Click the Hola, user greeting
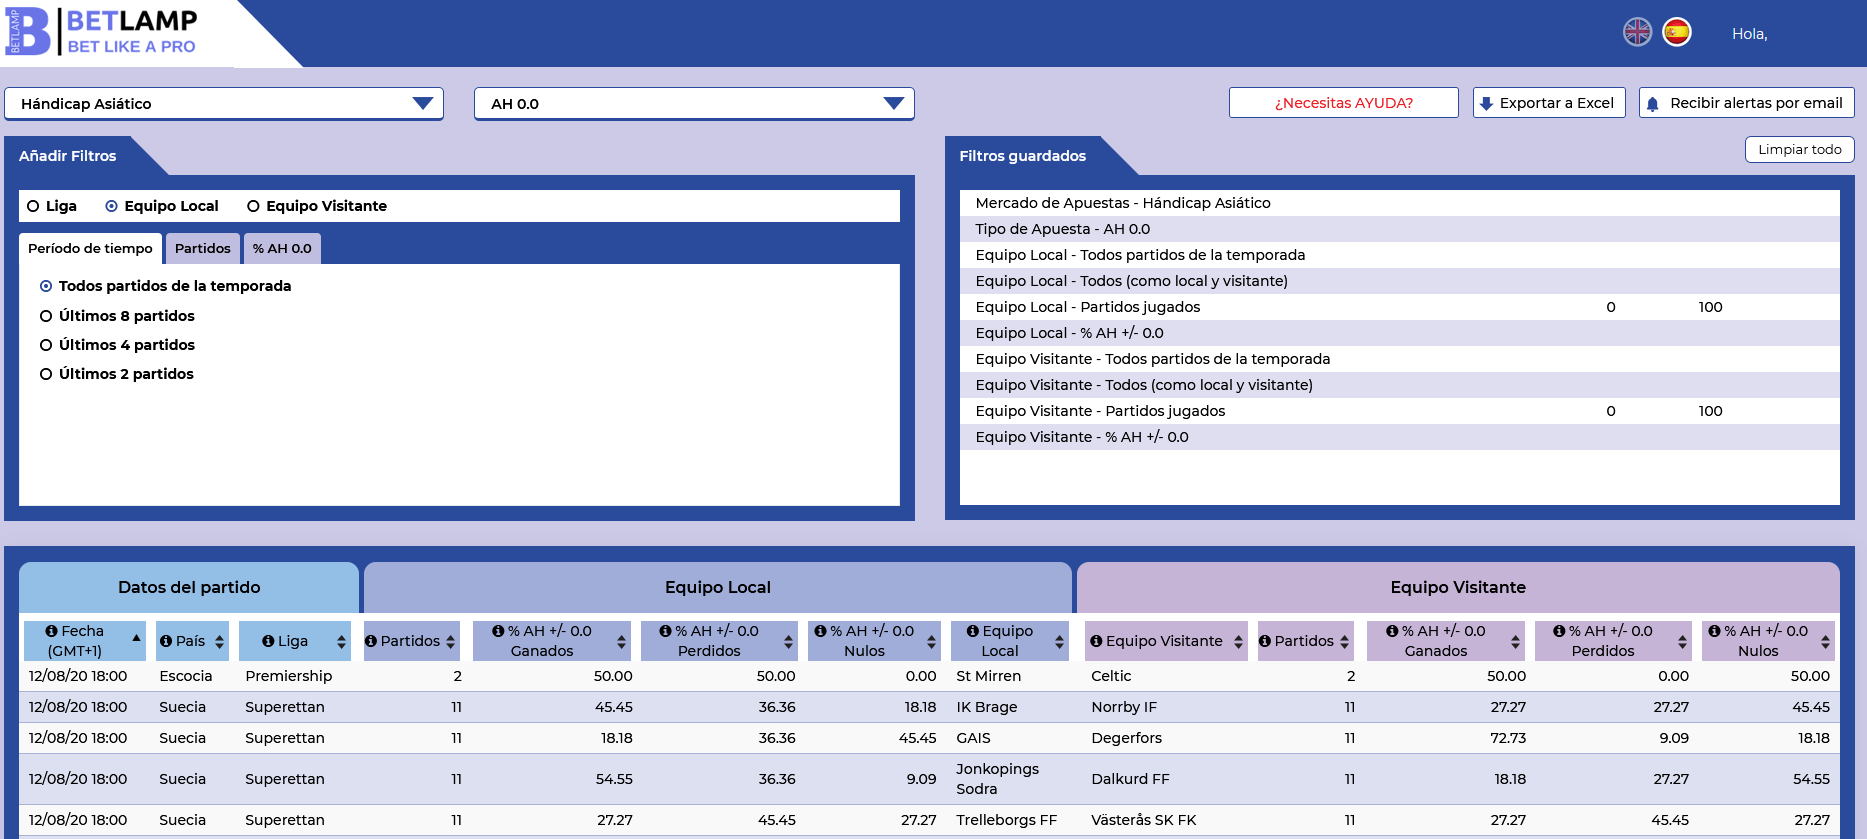Screen dimensions: 1867x839 pyautogui.click(x=1750, y=34)
